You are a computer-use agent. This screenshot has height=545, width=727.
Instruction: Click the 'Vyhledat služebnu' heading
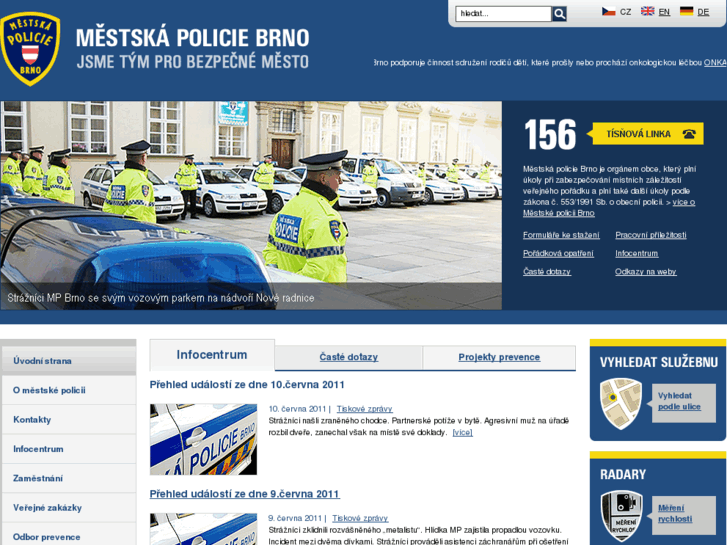[x=658, y=362]
